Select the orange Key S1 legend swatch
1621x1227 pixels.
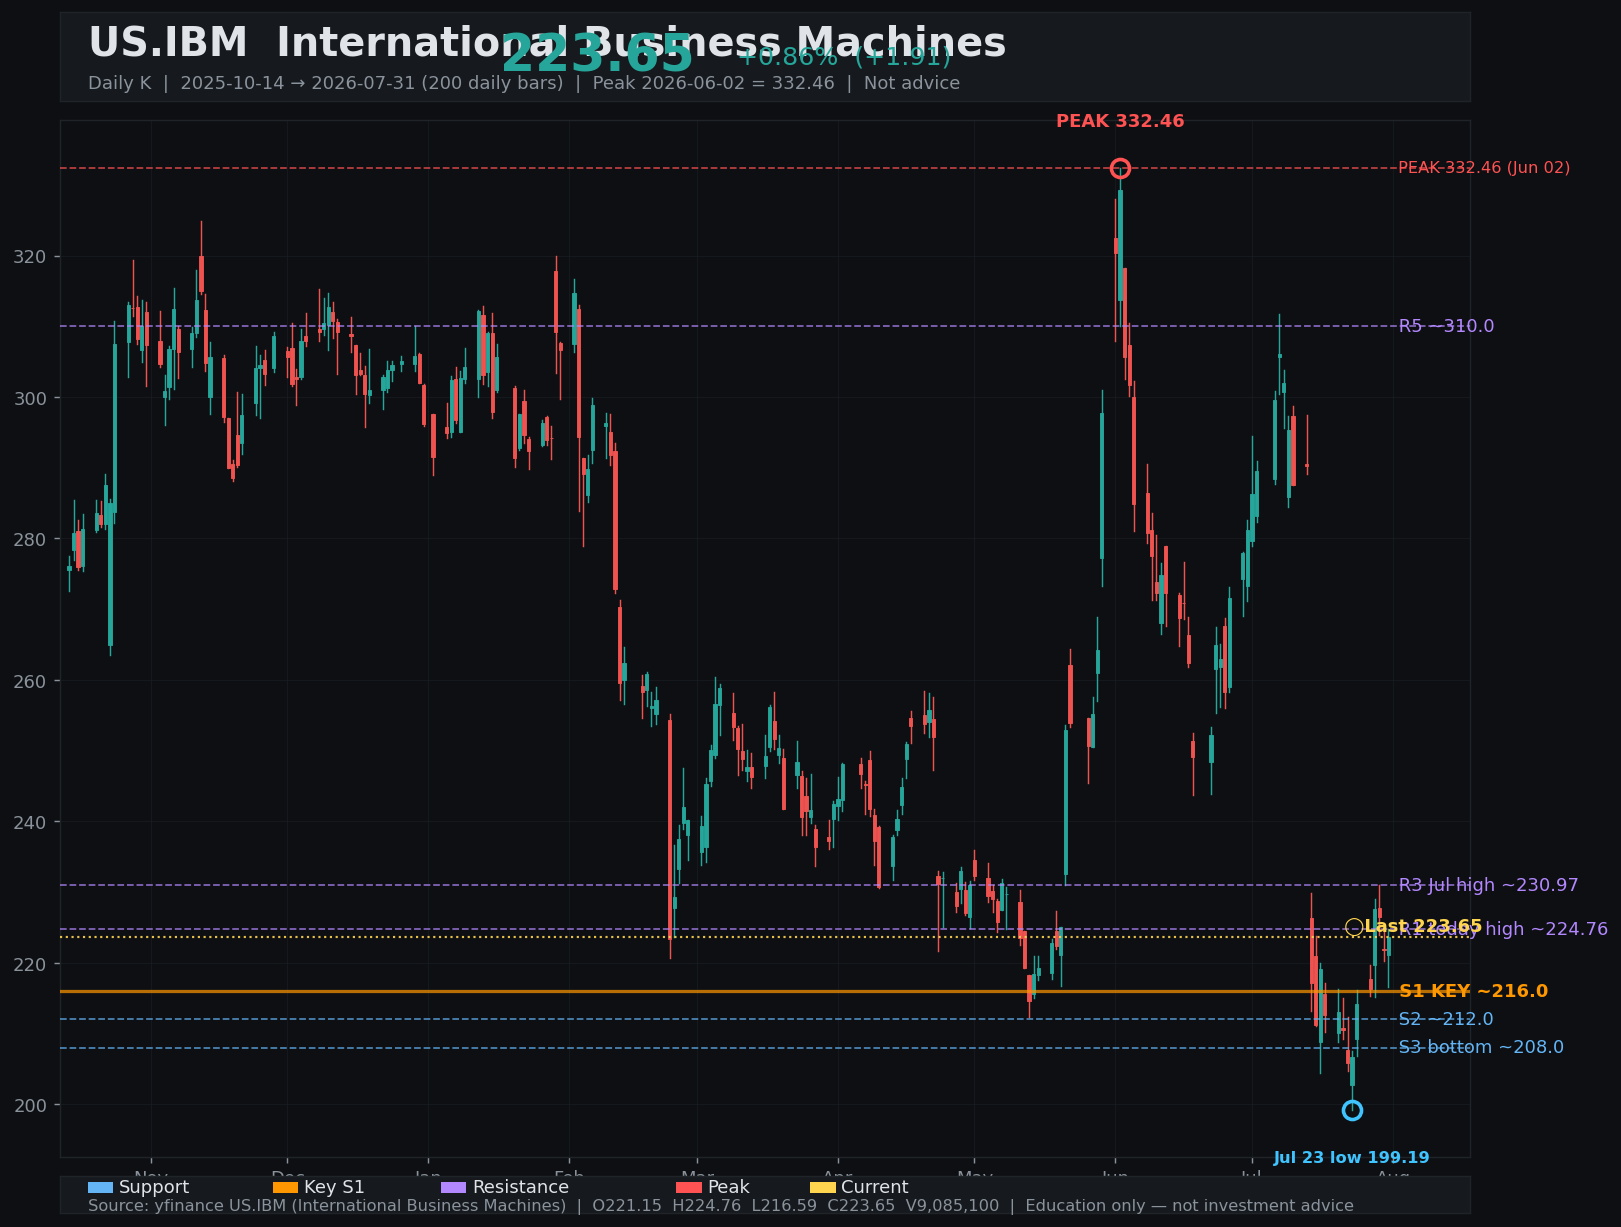[285, 1187]
